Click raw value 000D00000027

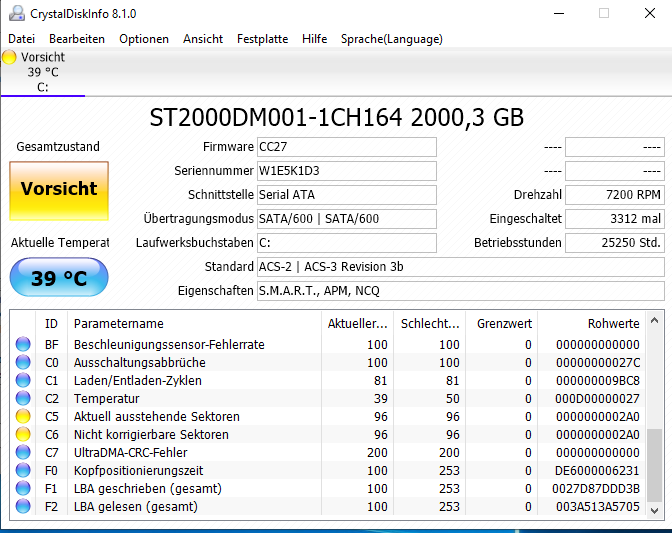(597, 398)
